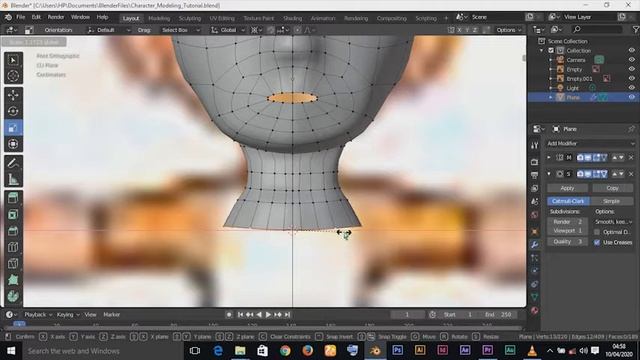
Task: Open the Smooth, keep corners dropdown
Action: 613,222
